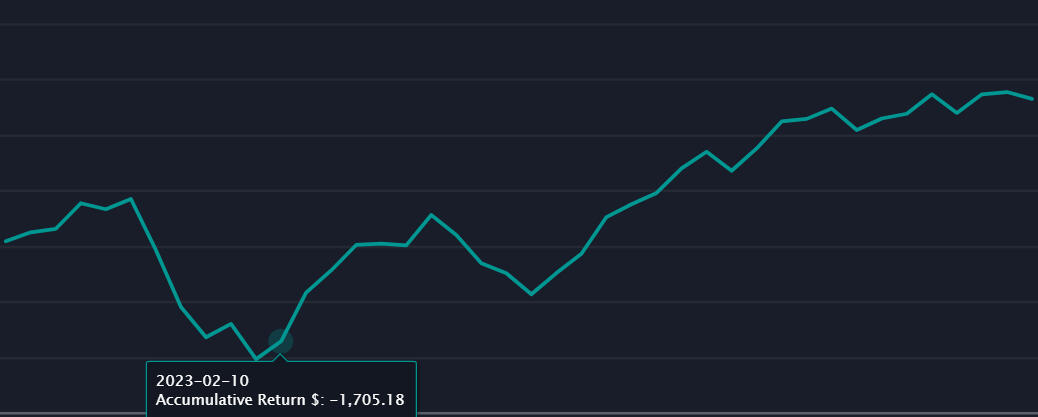Click the first small peak near chart's left
The height and width of the screenshot is (417, 1038).
pyautogui.click(x=81, y=203)
